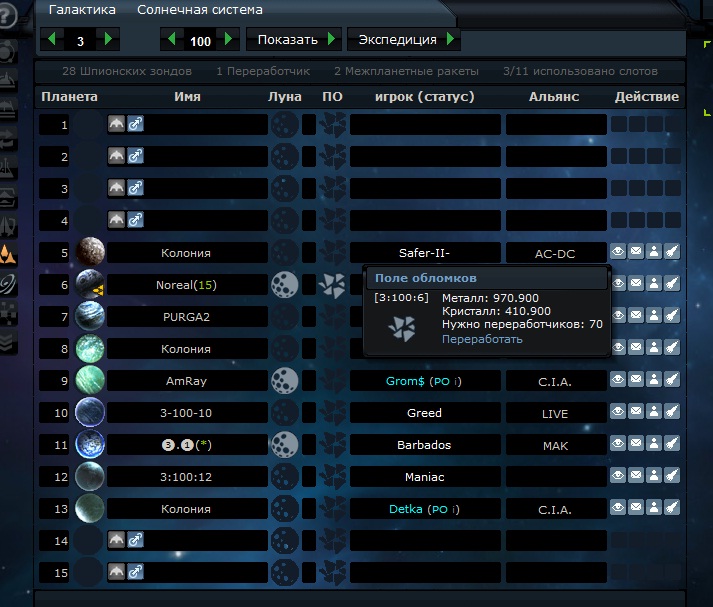Screen dimensions: 713x607
Task: Decrease galaxy number with left arrow
Action: click(x=52, y=39)
